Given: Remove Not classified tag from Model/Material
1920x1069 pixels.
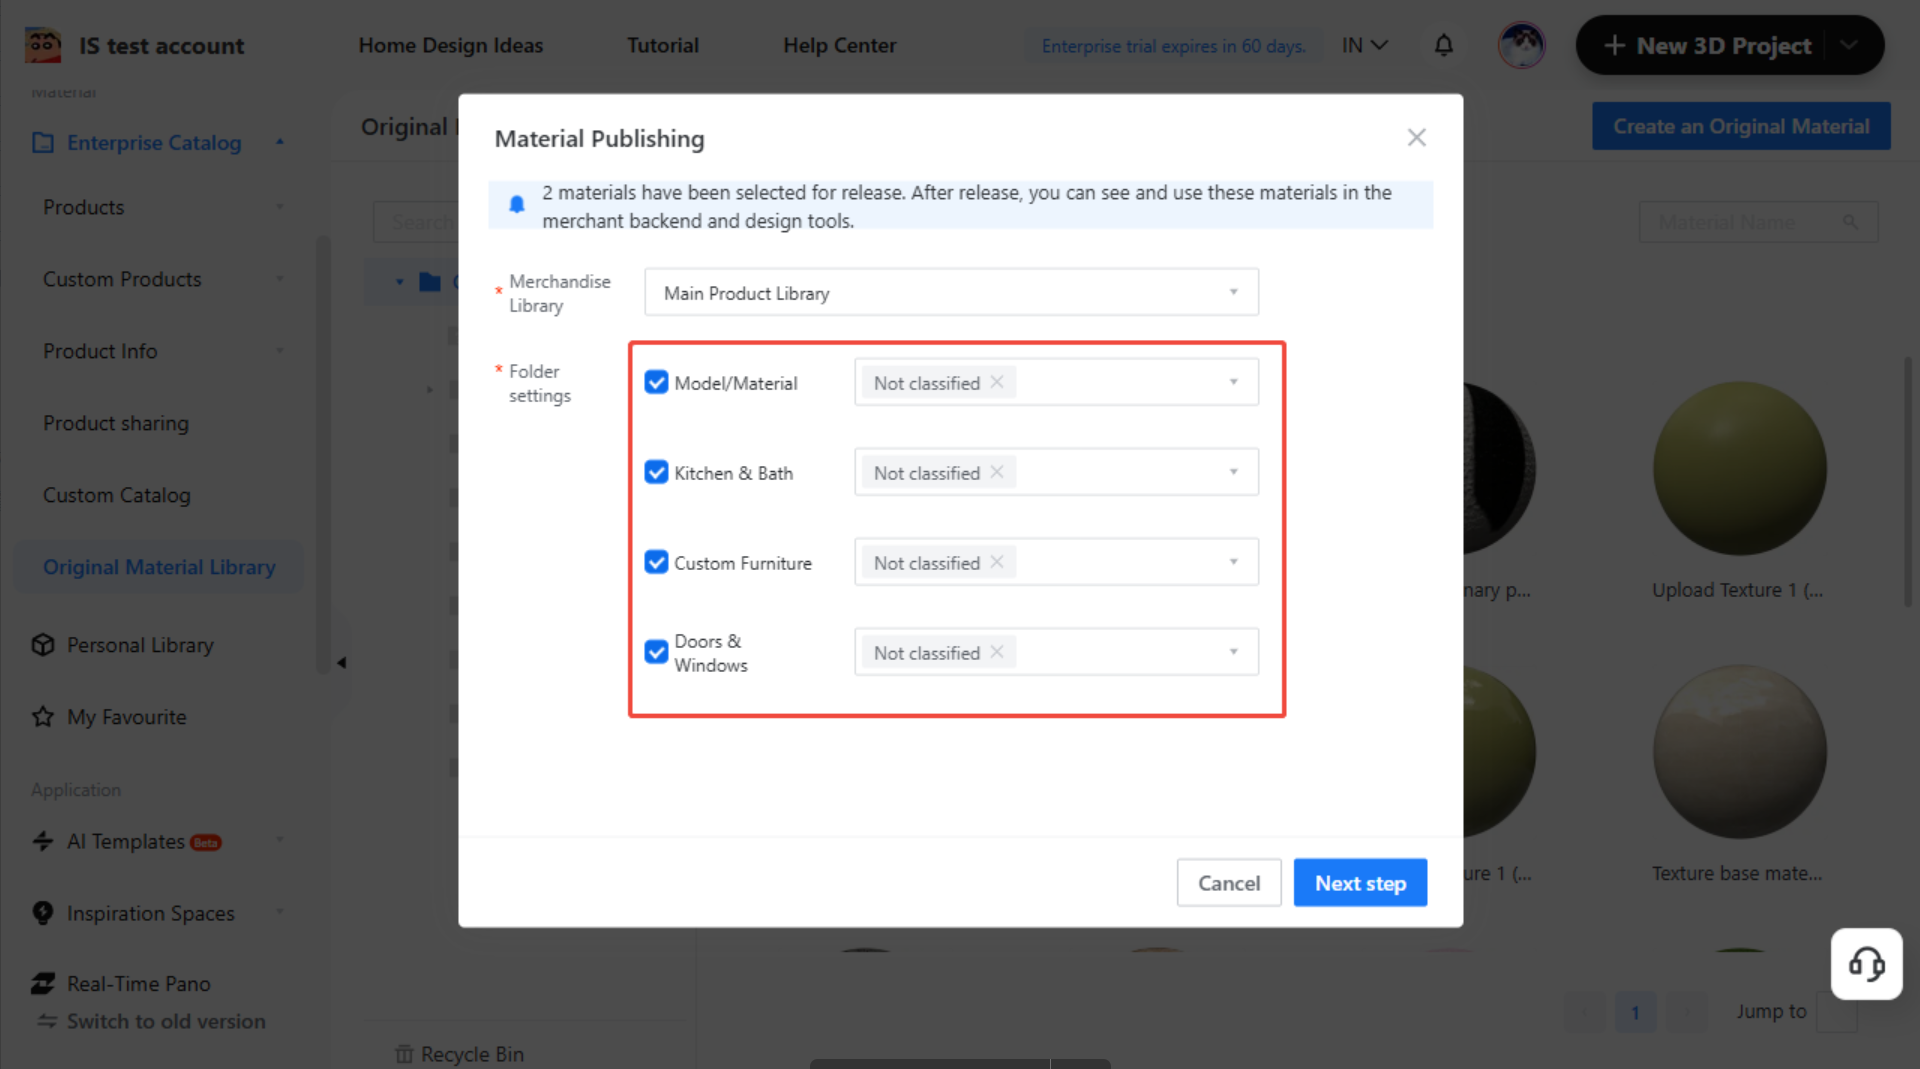Looking at the screenshot, I should click(x=997, y=382).
